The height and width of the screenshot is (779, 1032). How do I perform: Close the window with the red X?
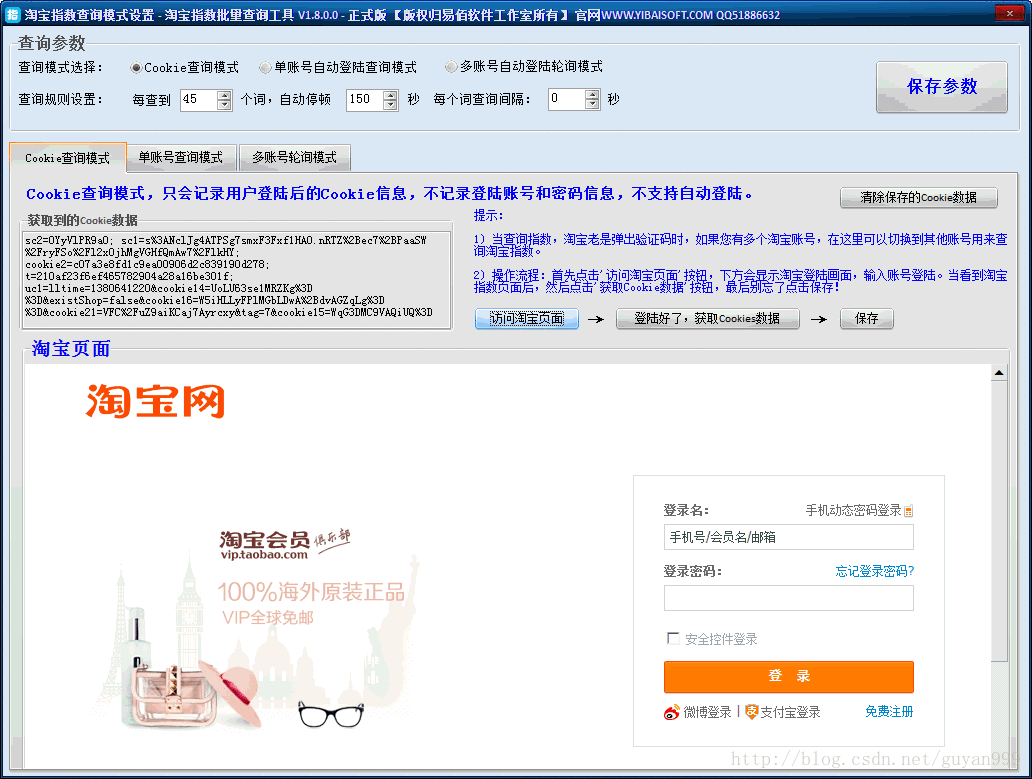pos(1009,13)
